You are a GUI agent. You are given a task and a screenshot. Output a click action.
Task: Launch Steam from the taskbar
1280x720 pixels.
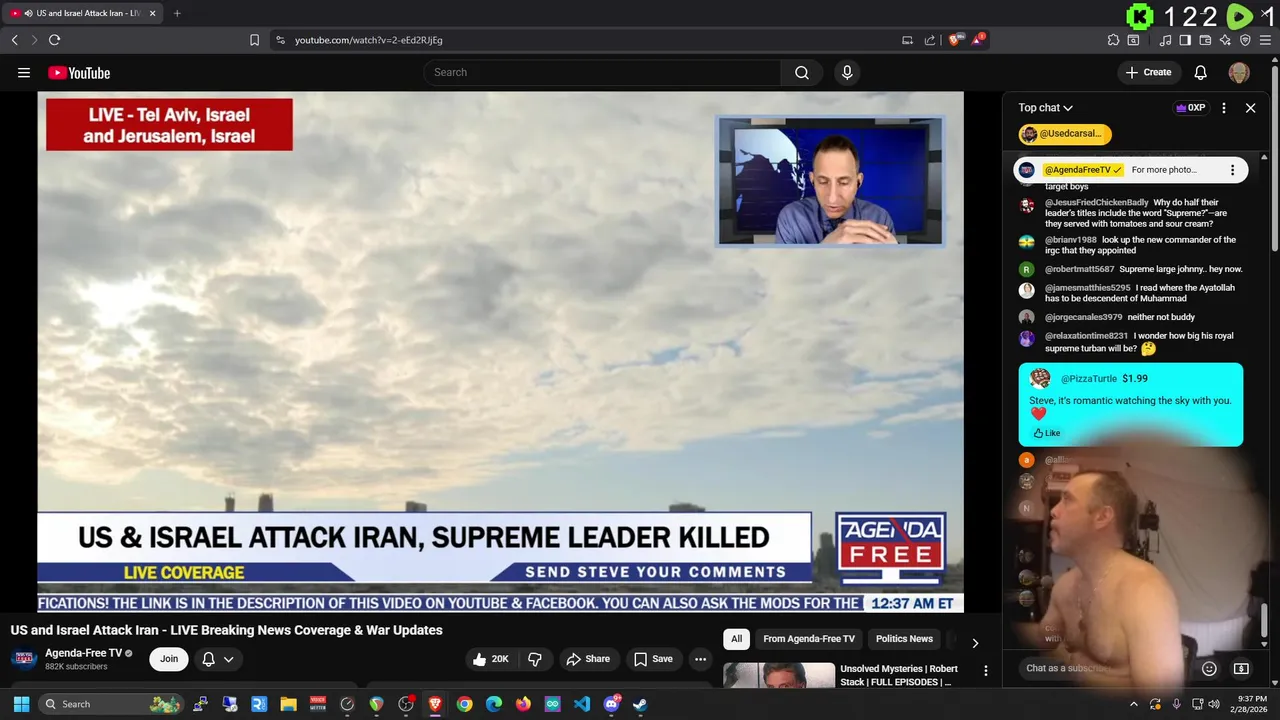640,704
